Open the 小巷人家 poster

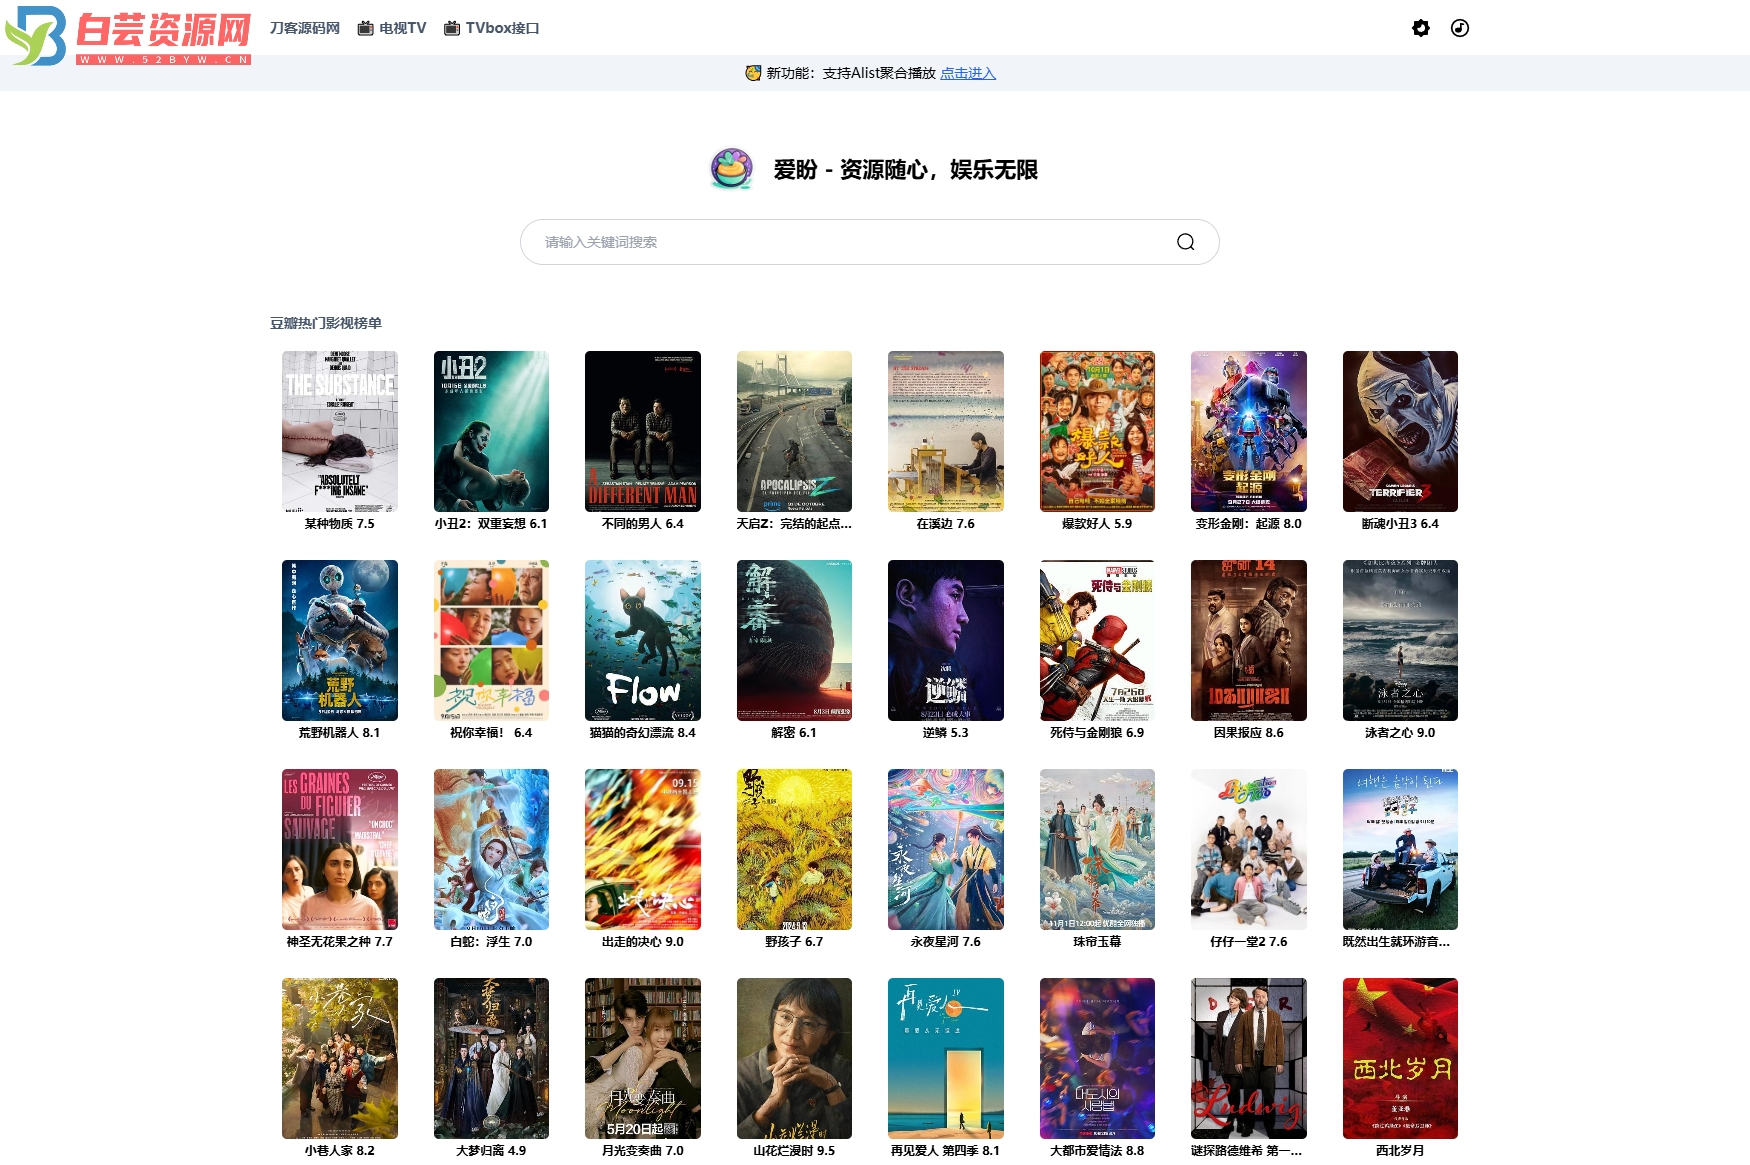pos(340,1058)
